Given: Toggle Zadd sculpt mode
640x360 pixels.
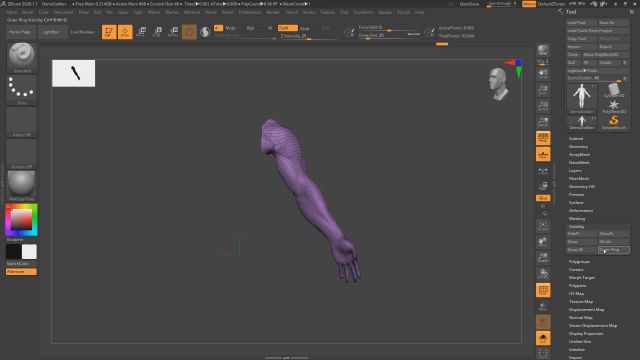Looking at the screenshot, I should coord(287,28).
